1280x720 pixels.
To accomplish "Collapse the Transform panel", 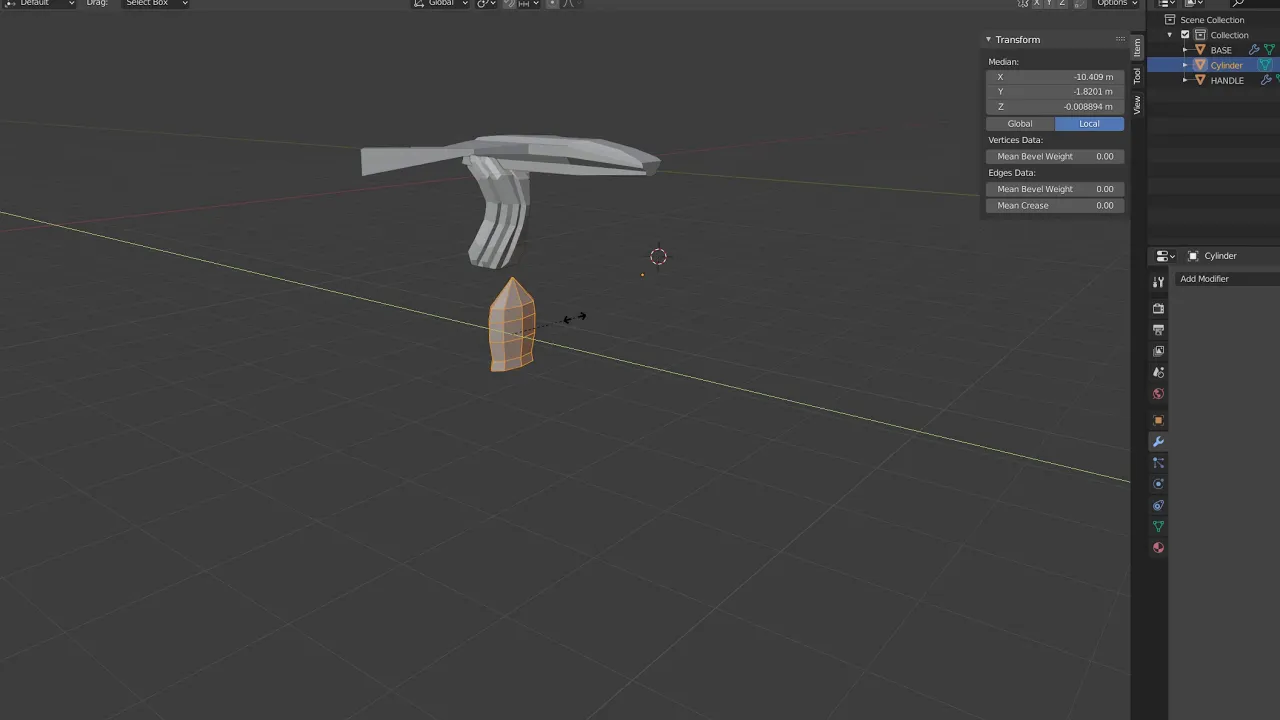I will 988,39.
